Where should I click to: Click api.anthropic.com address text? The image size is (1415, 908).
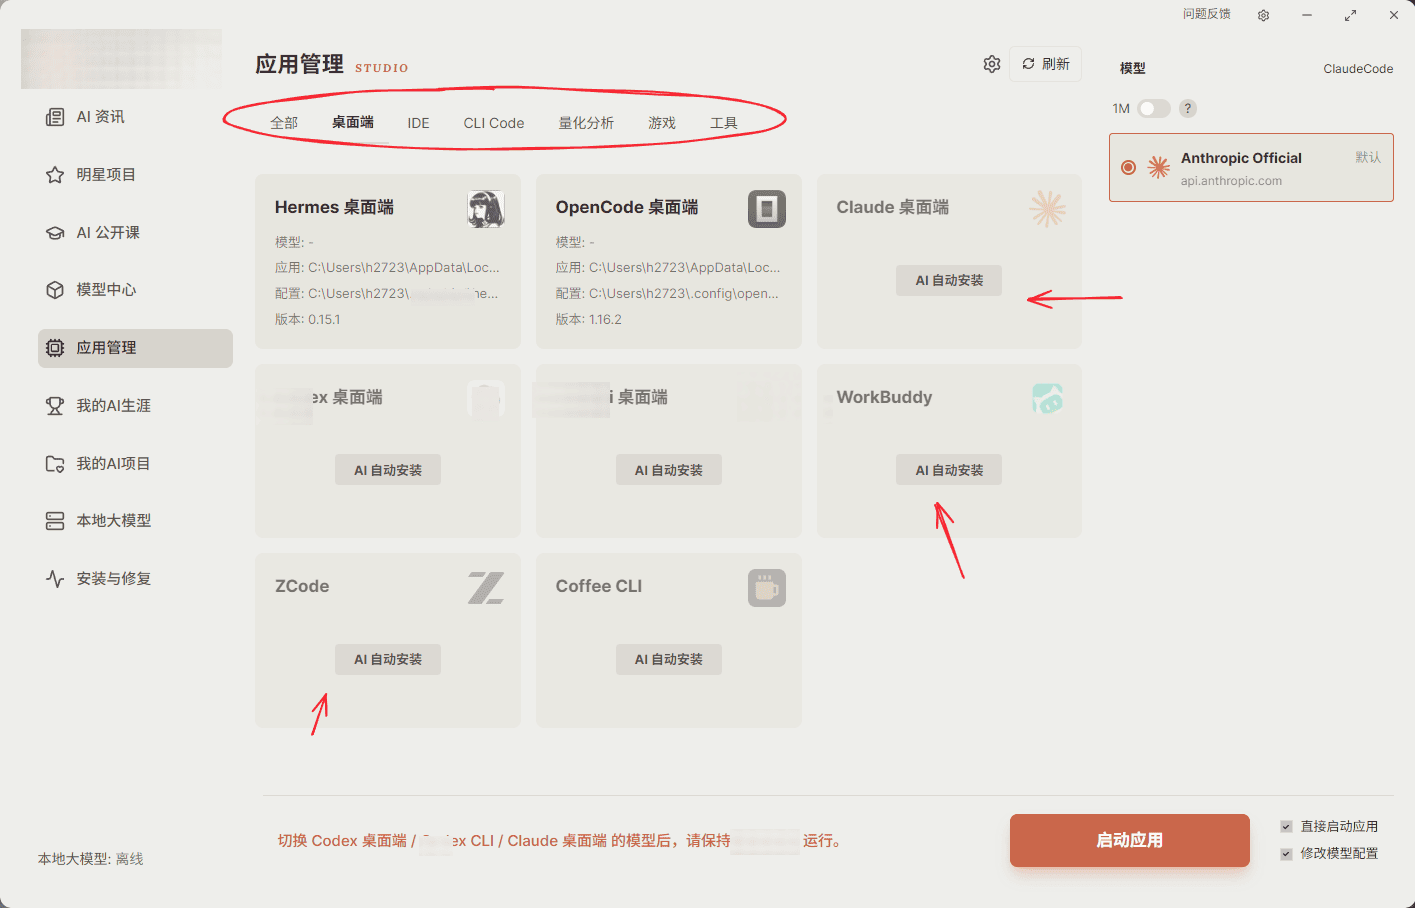(1231, 181)
